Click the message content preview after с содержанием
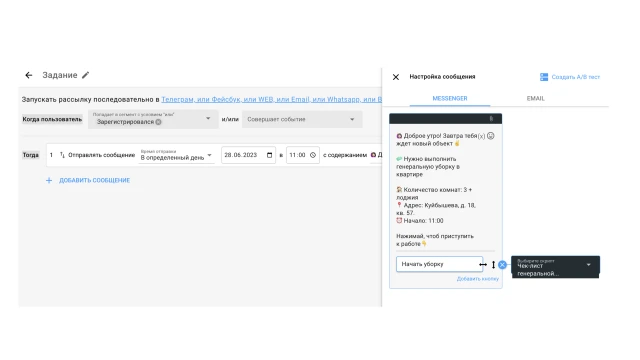The height and width of the screenshot is (360, 640). click(x=376, y=155)
